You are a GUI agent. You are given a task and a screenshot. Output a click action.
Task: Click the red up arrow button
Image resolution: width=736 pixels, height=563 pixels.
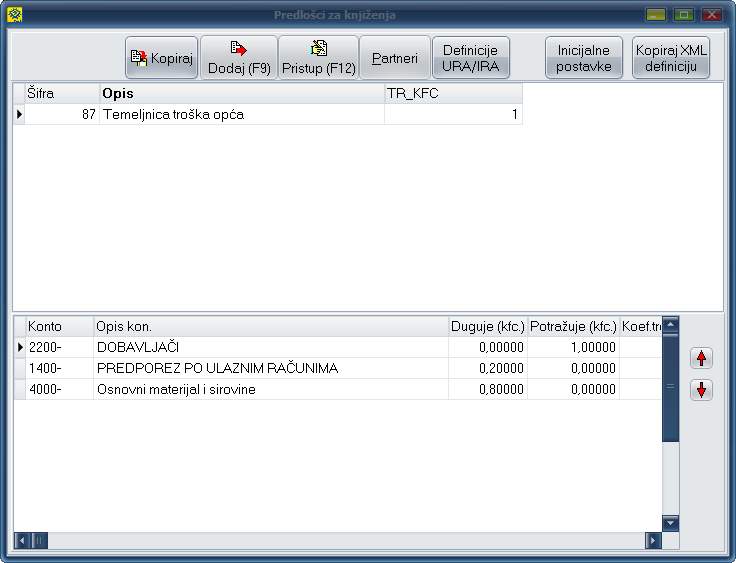[x=702, y=358]
